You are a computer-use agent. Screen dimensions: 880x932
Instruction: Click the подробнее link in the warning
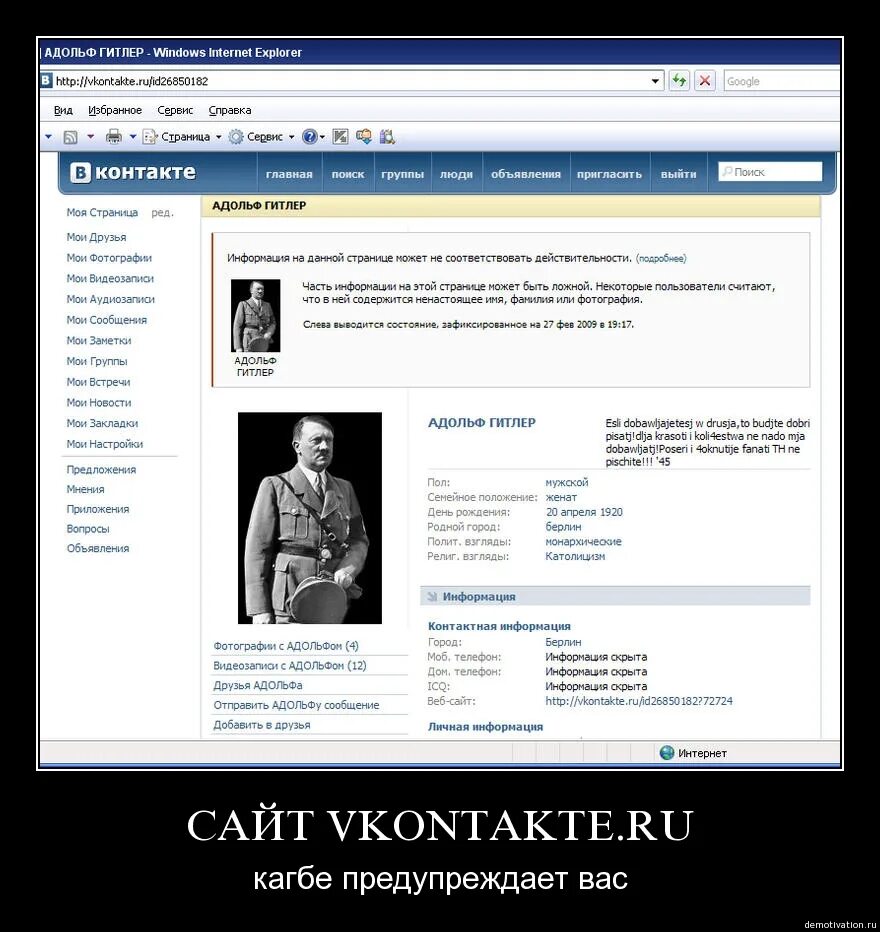[x=661, y=259]
